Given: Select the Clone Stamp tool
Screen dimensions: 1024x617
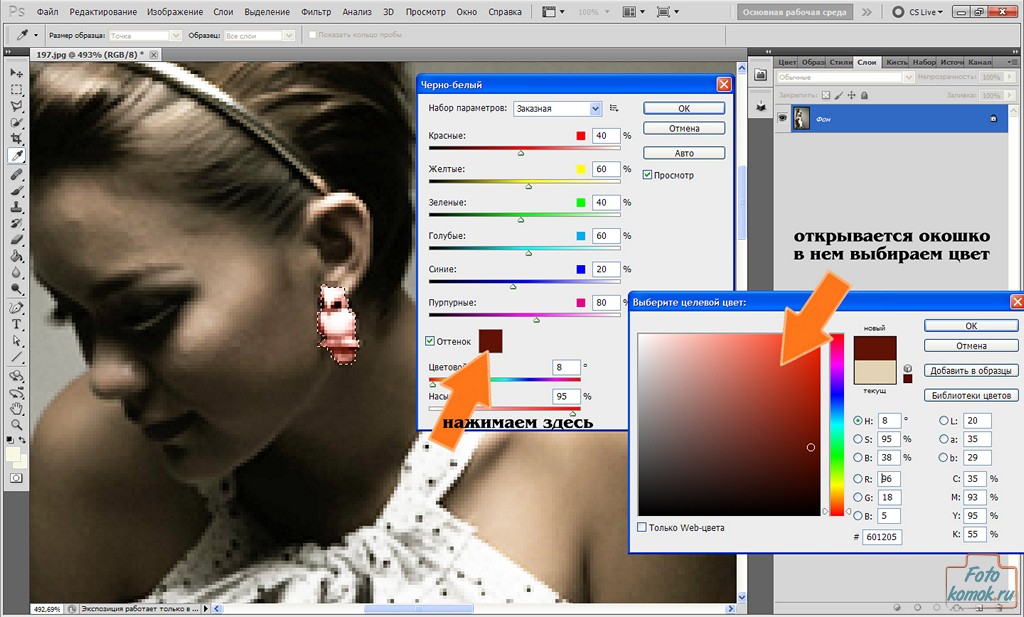Looking at the screenshot, I should (x=17, y=206).
